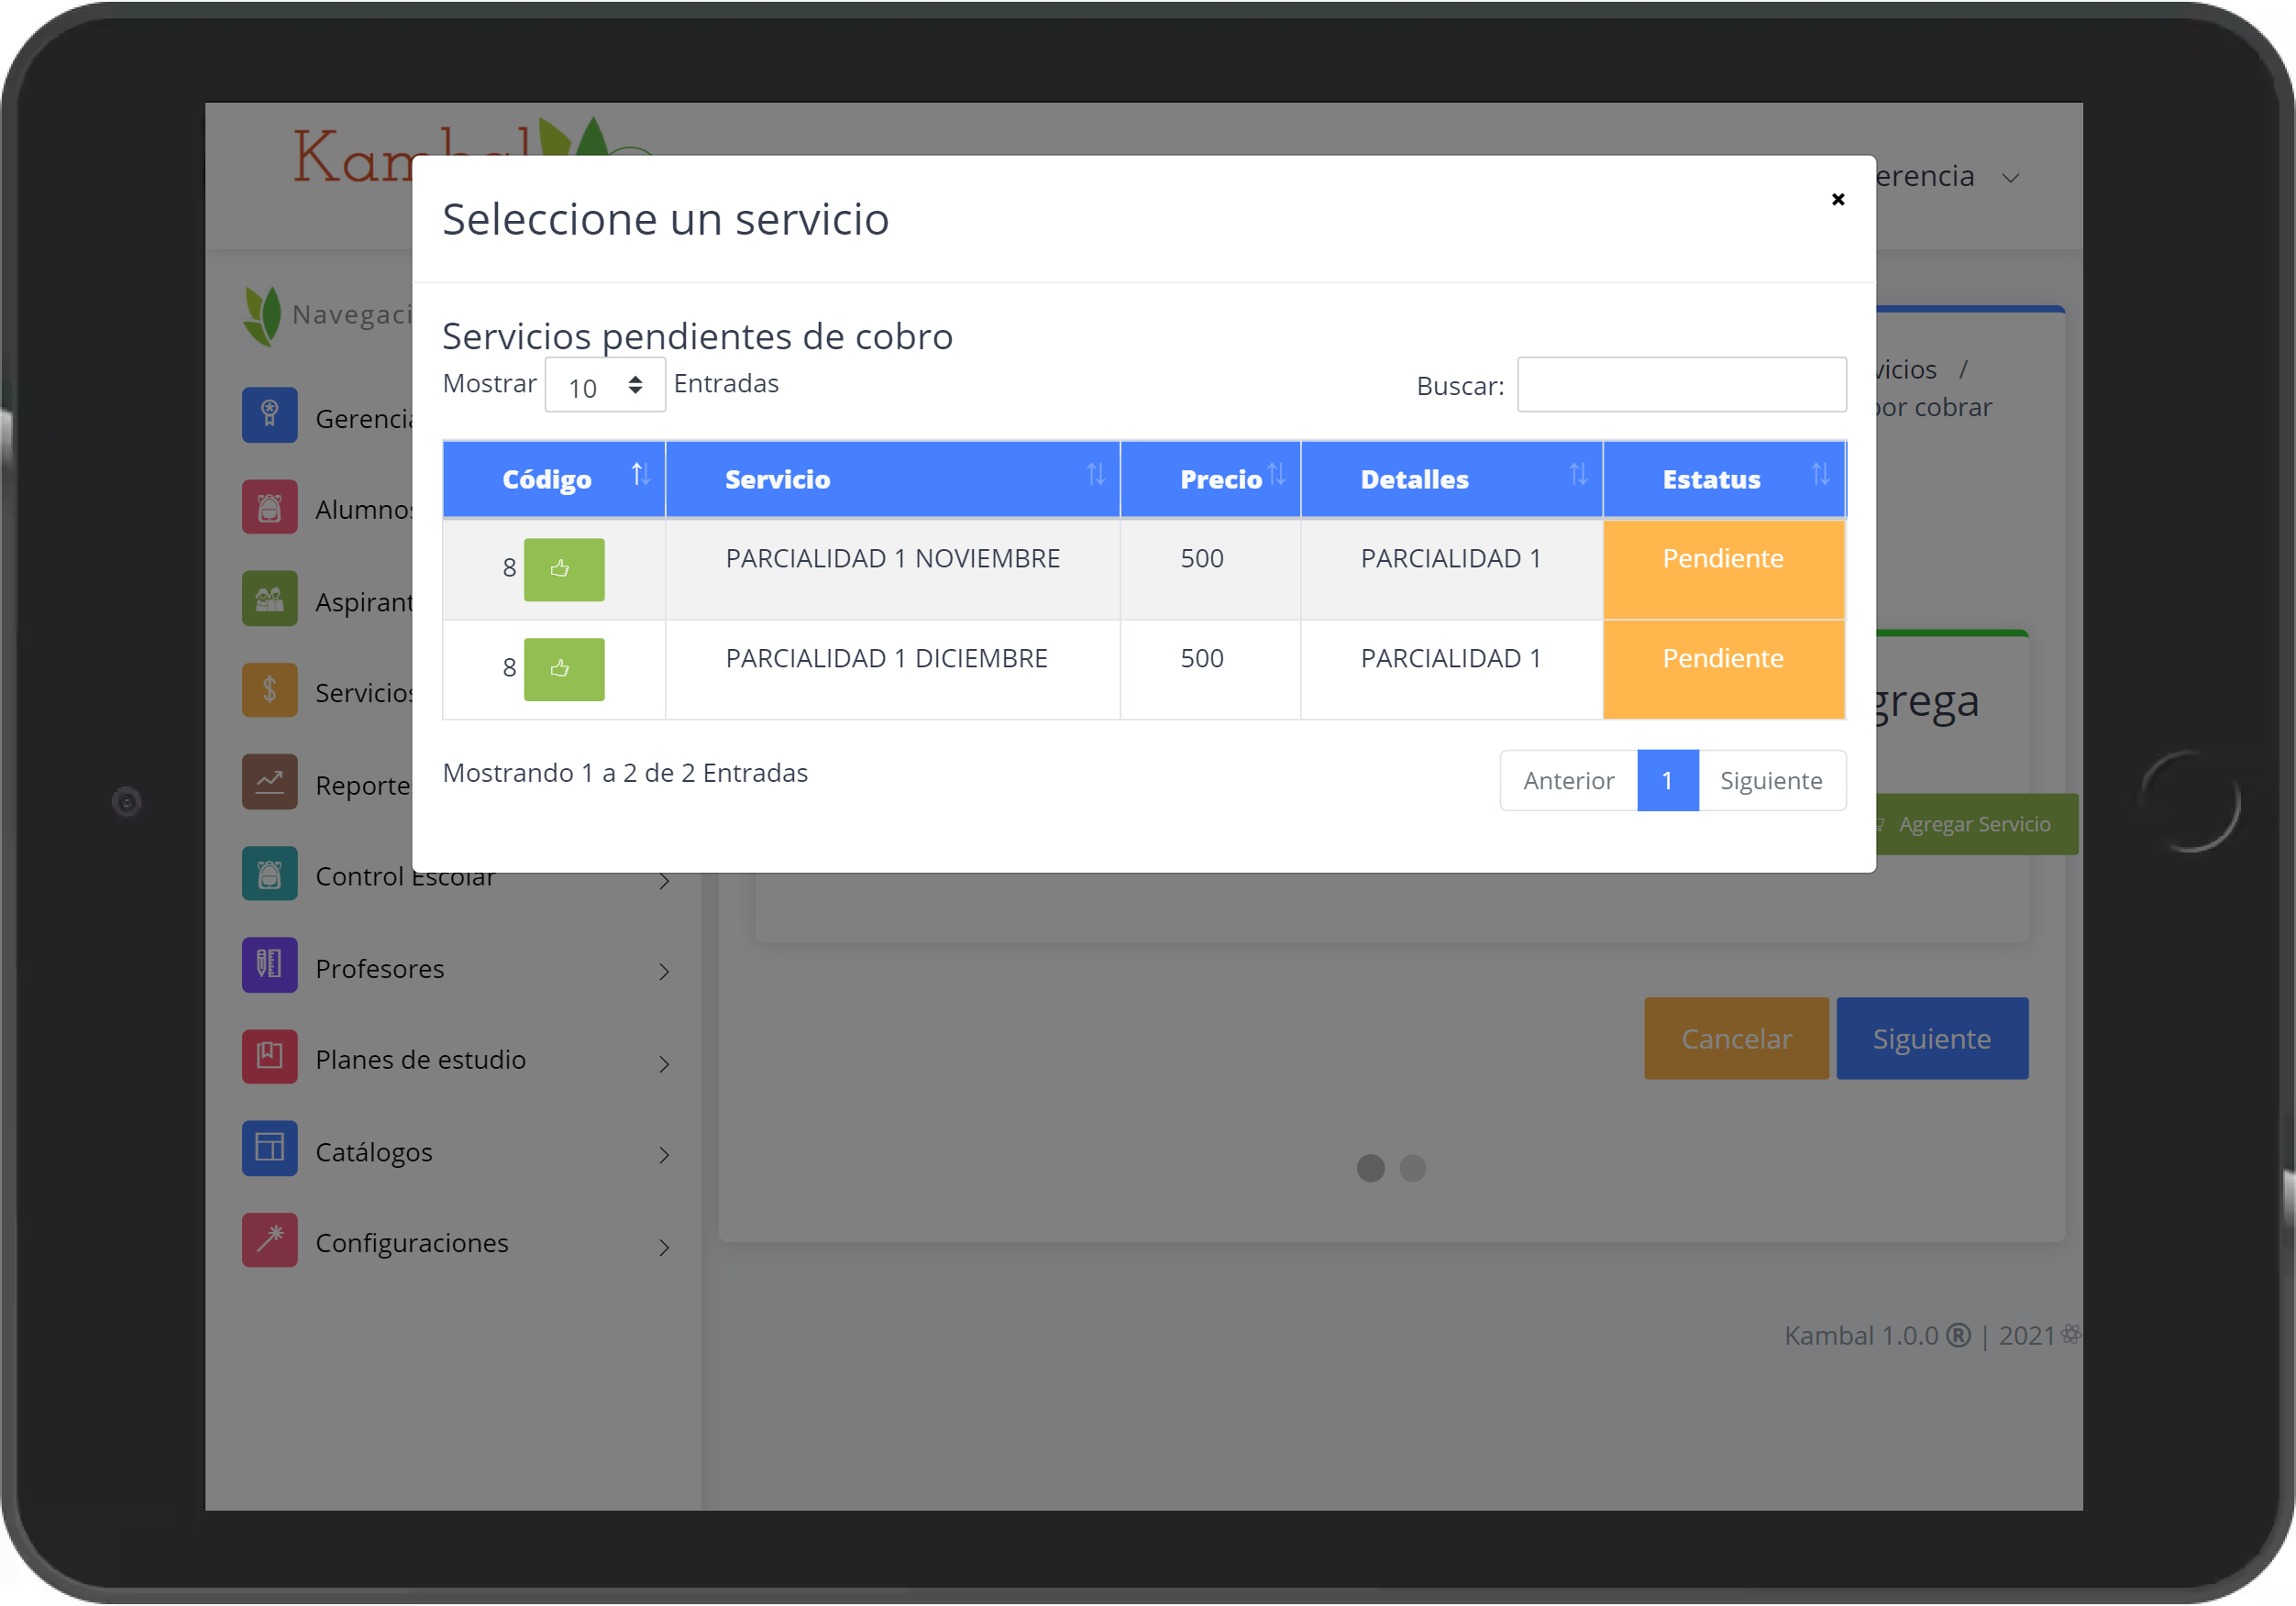Click the orange Cancelar button

click(1737, 1039)
